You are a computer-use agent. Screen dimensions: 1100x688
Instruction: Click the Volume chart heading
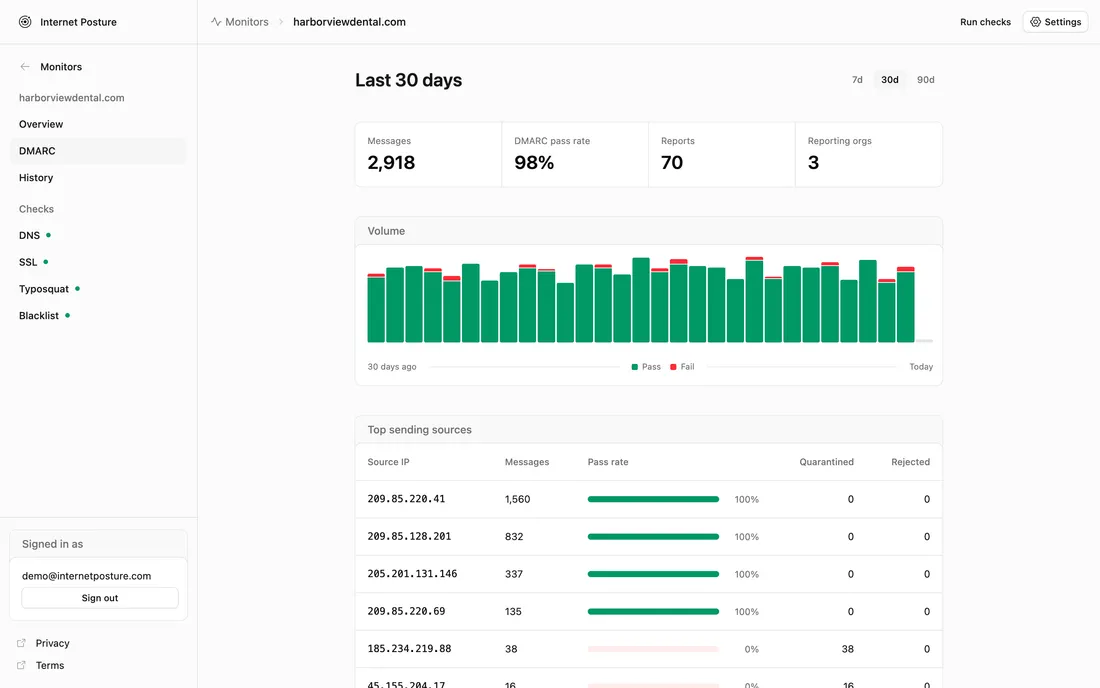pos(386,231)
